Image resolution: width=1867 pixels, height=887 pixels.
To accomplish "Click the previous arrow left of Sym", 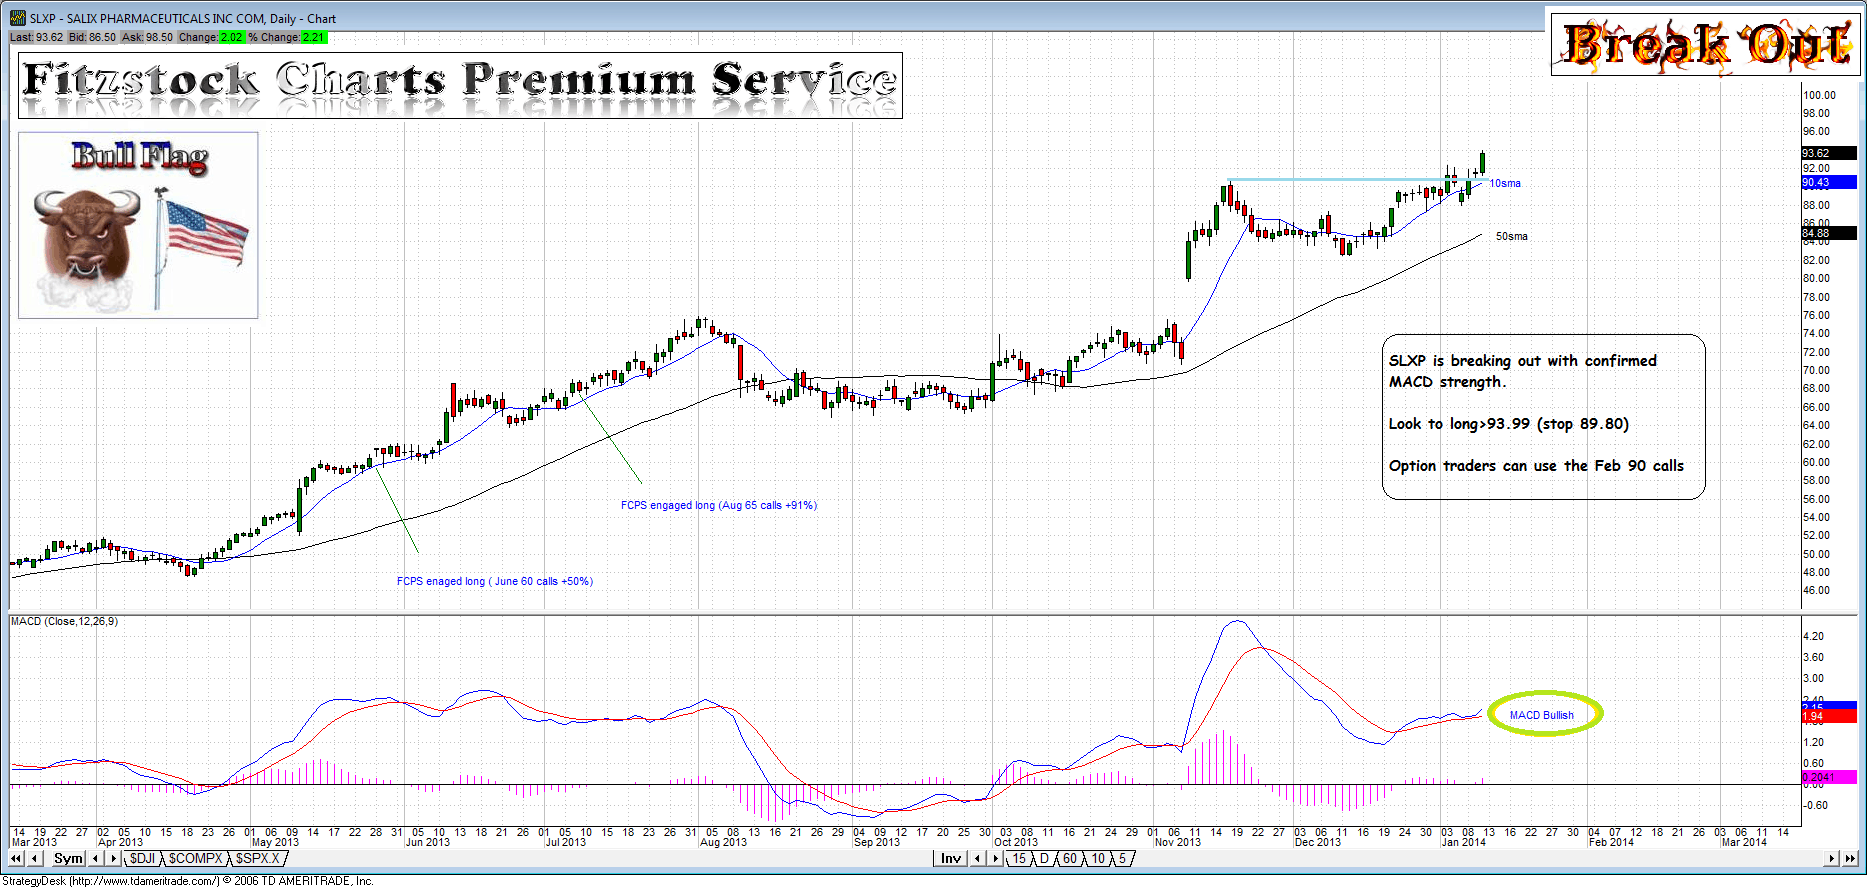I will 35,858.
